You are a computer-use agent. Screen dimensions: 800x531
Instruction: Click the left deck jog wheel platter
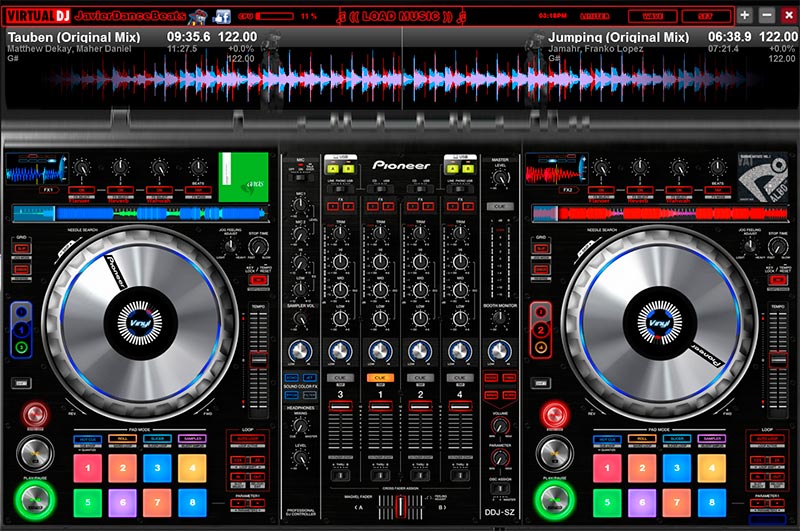click(140, 323)
